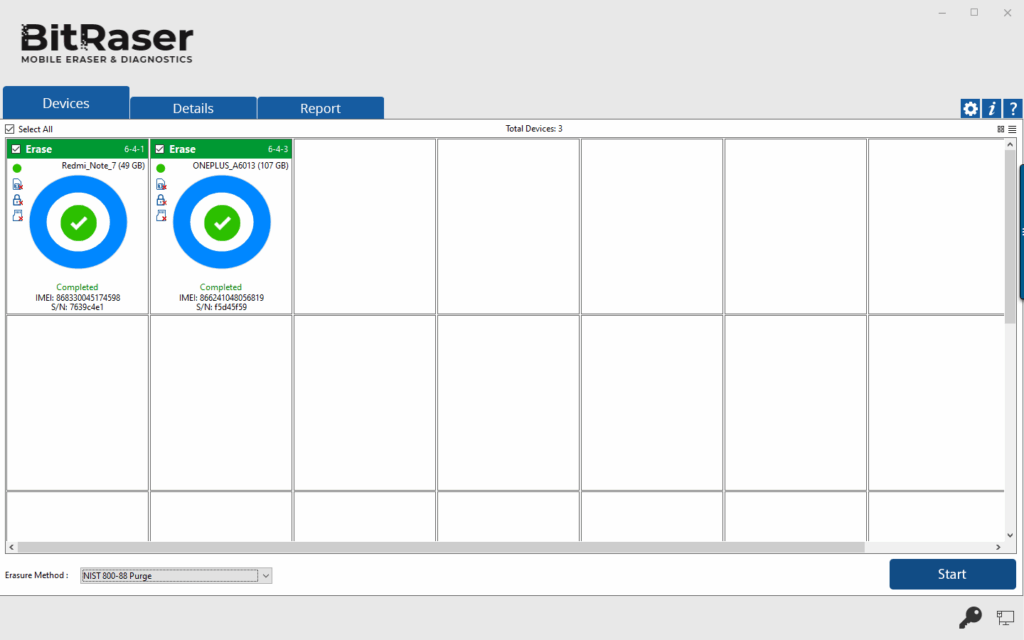Click the BitRaser logo
The image size is (1024, 640).
(x=107, y=43)
